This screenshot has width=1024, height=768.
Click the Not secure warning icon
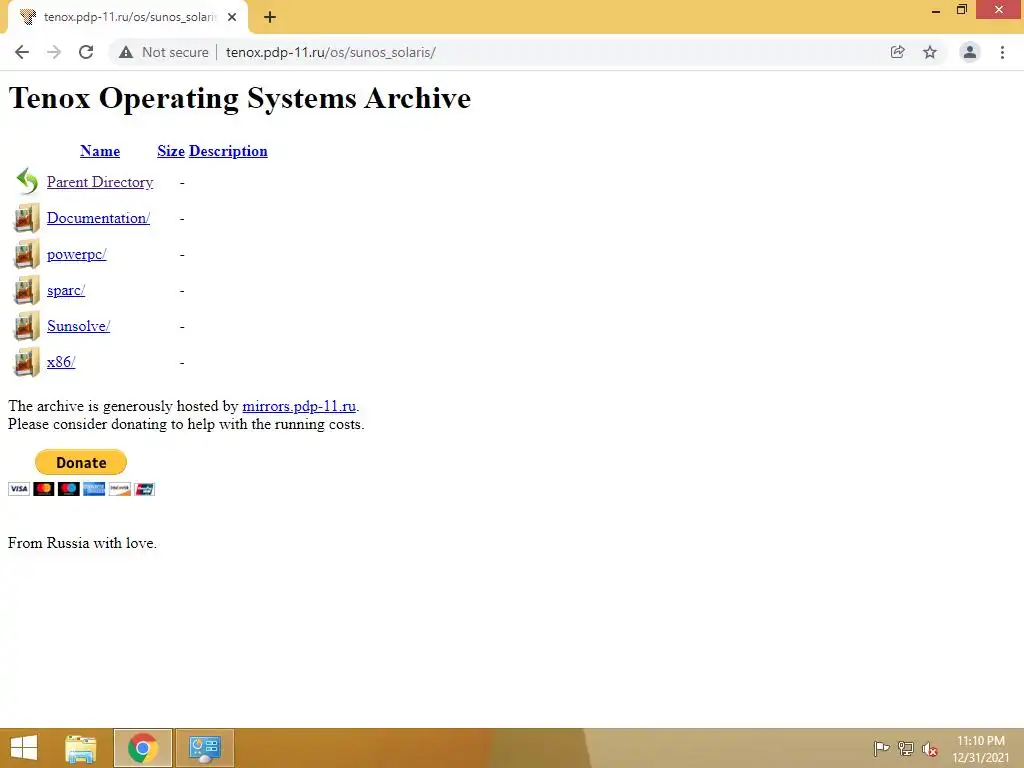pos(126,52)
